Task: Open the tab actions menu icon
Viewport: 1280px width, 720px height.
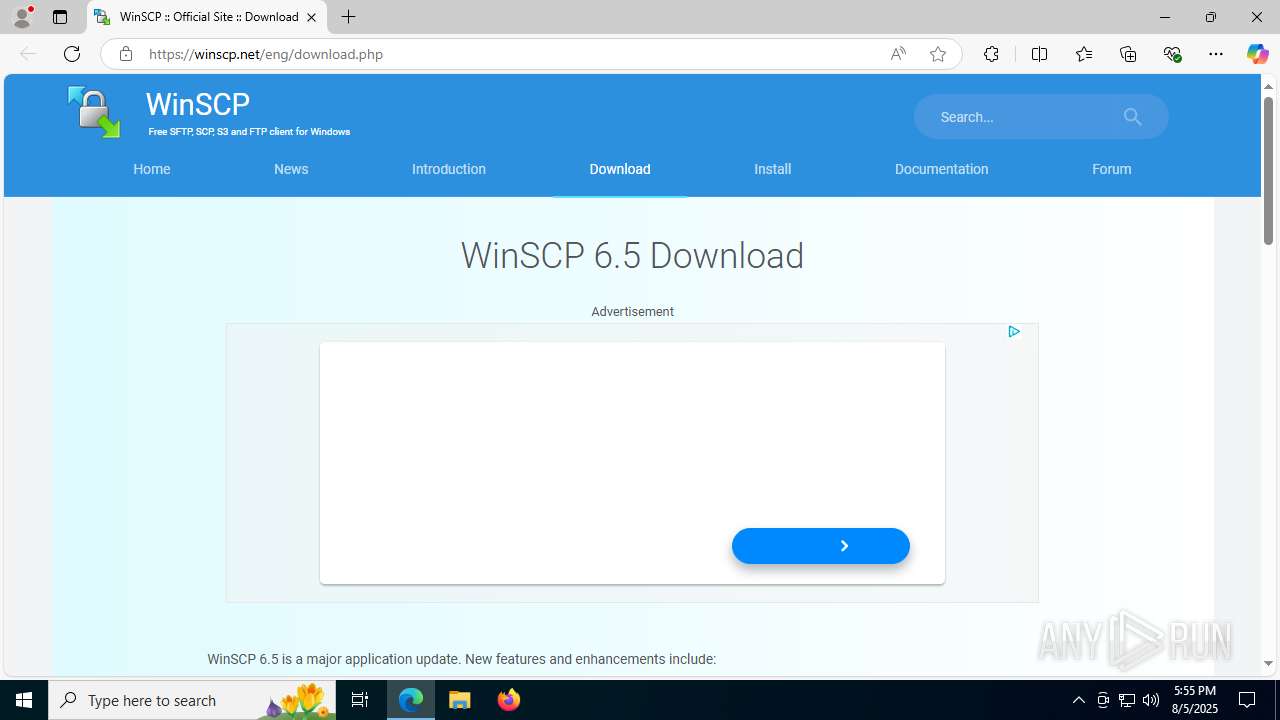Action: click(60, 17)
